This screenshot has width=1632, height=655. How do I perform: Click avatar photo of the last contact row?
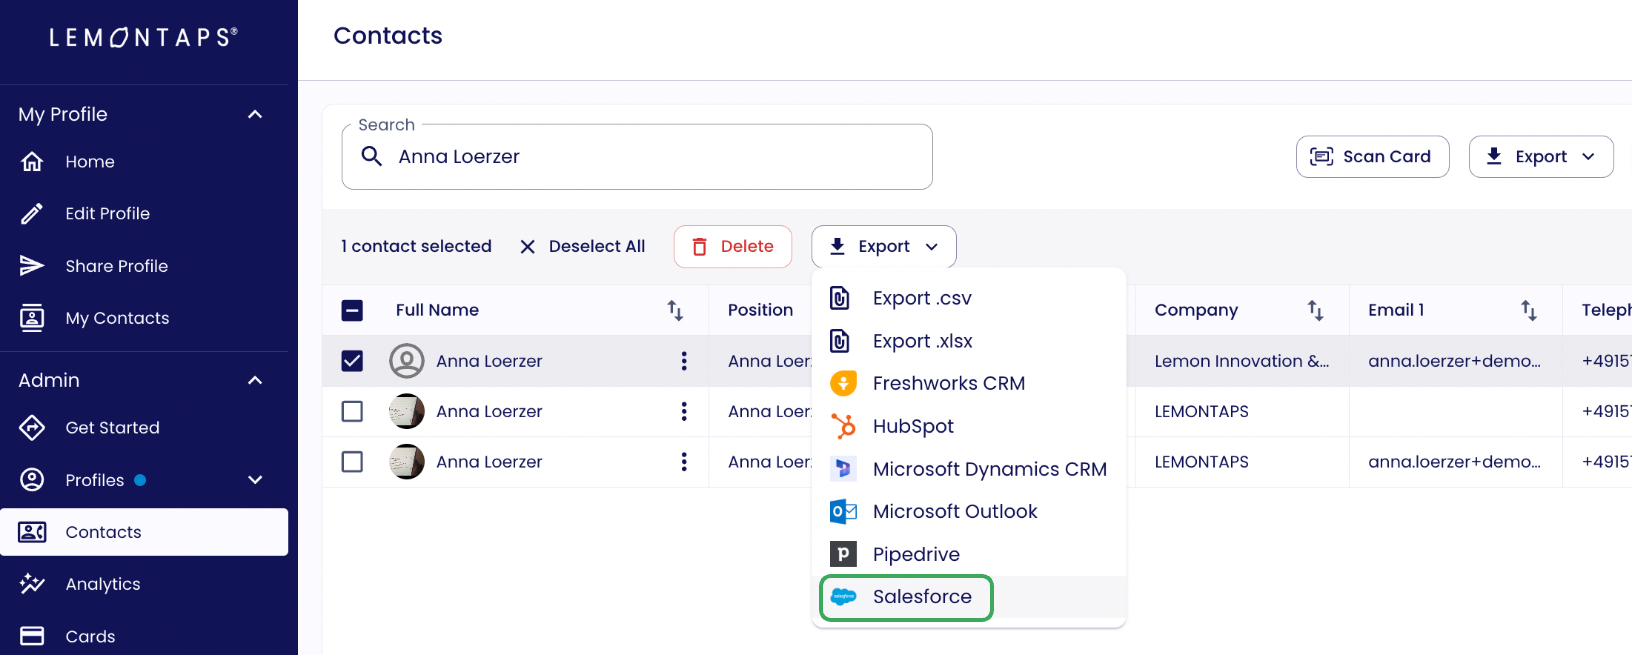pos(407,461)
